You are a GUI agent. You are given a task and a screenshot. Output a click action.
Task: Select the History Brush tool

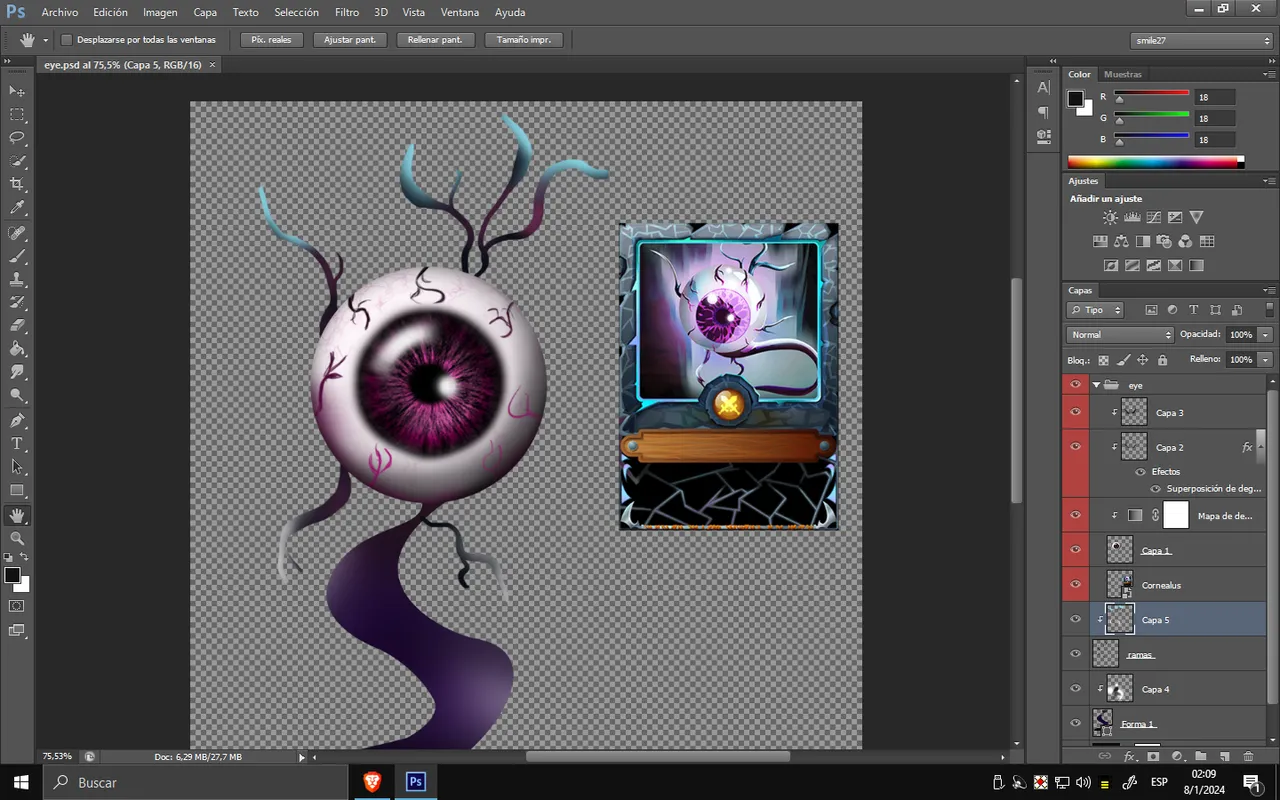(17, 303)
